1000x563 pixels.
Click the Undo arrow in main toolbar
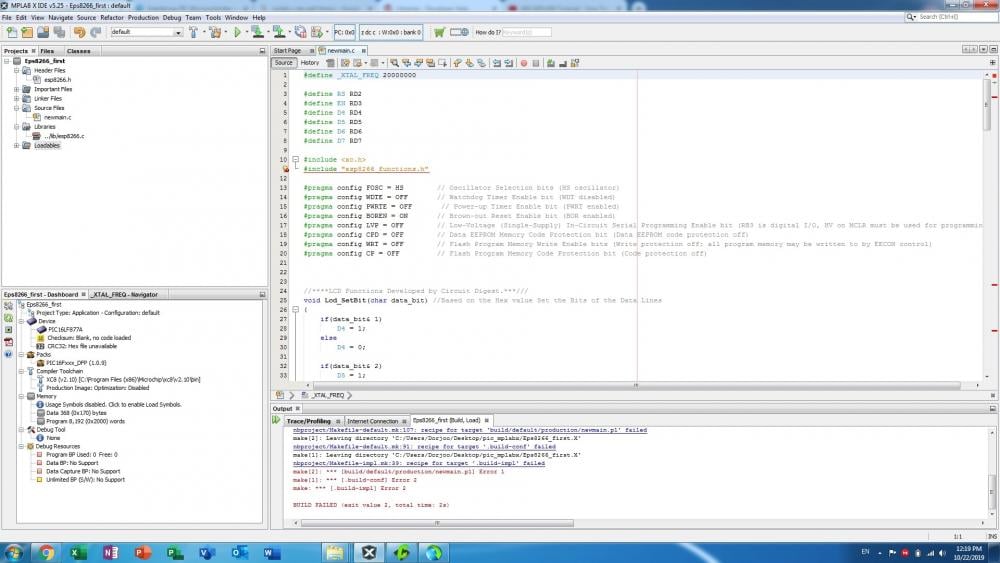pos(79,32)
